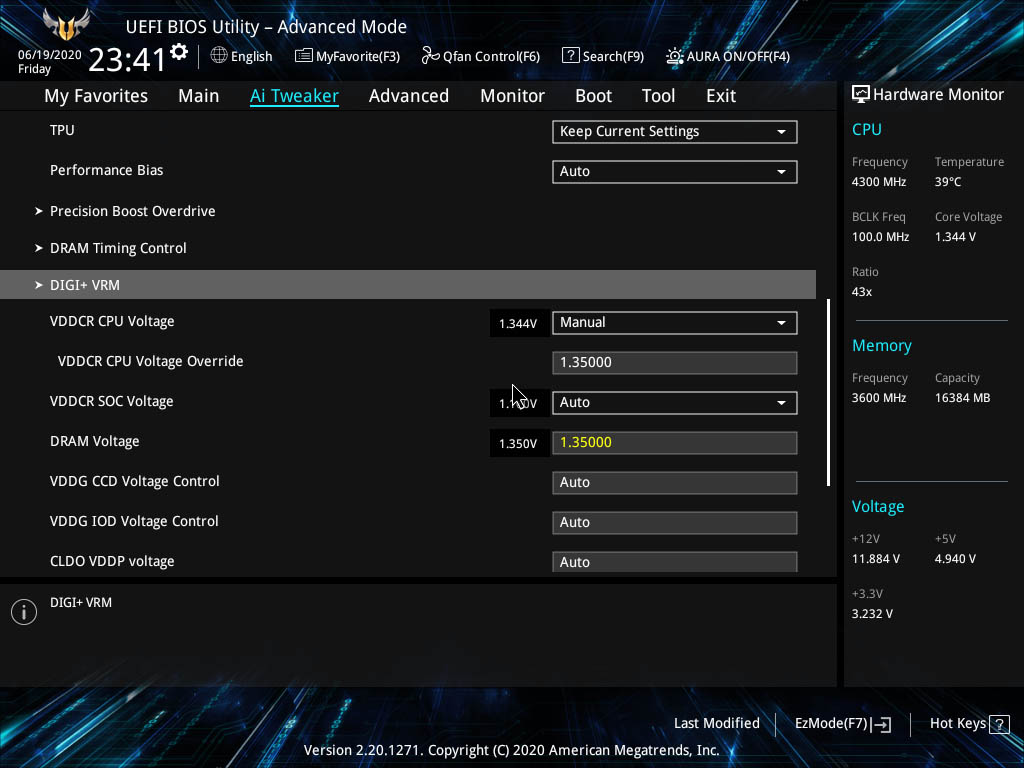The image size is (1024, 768).
Task: Select the Ai Tweaker tab
Action: [x=294, y=96]
